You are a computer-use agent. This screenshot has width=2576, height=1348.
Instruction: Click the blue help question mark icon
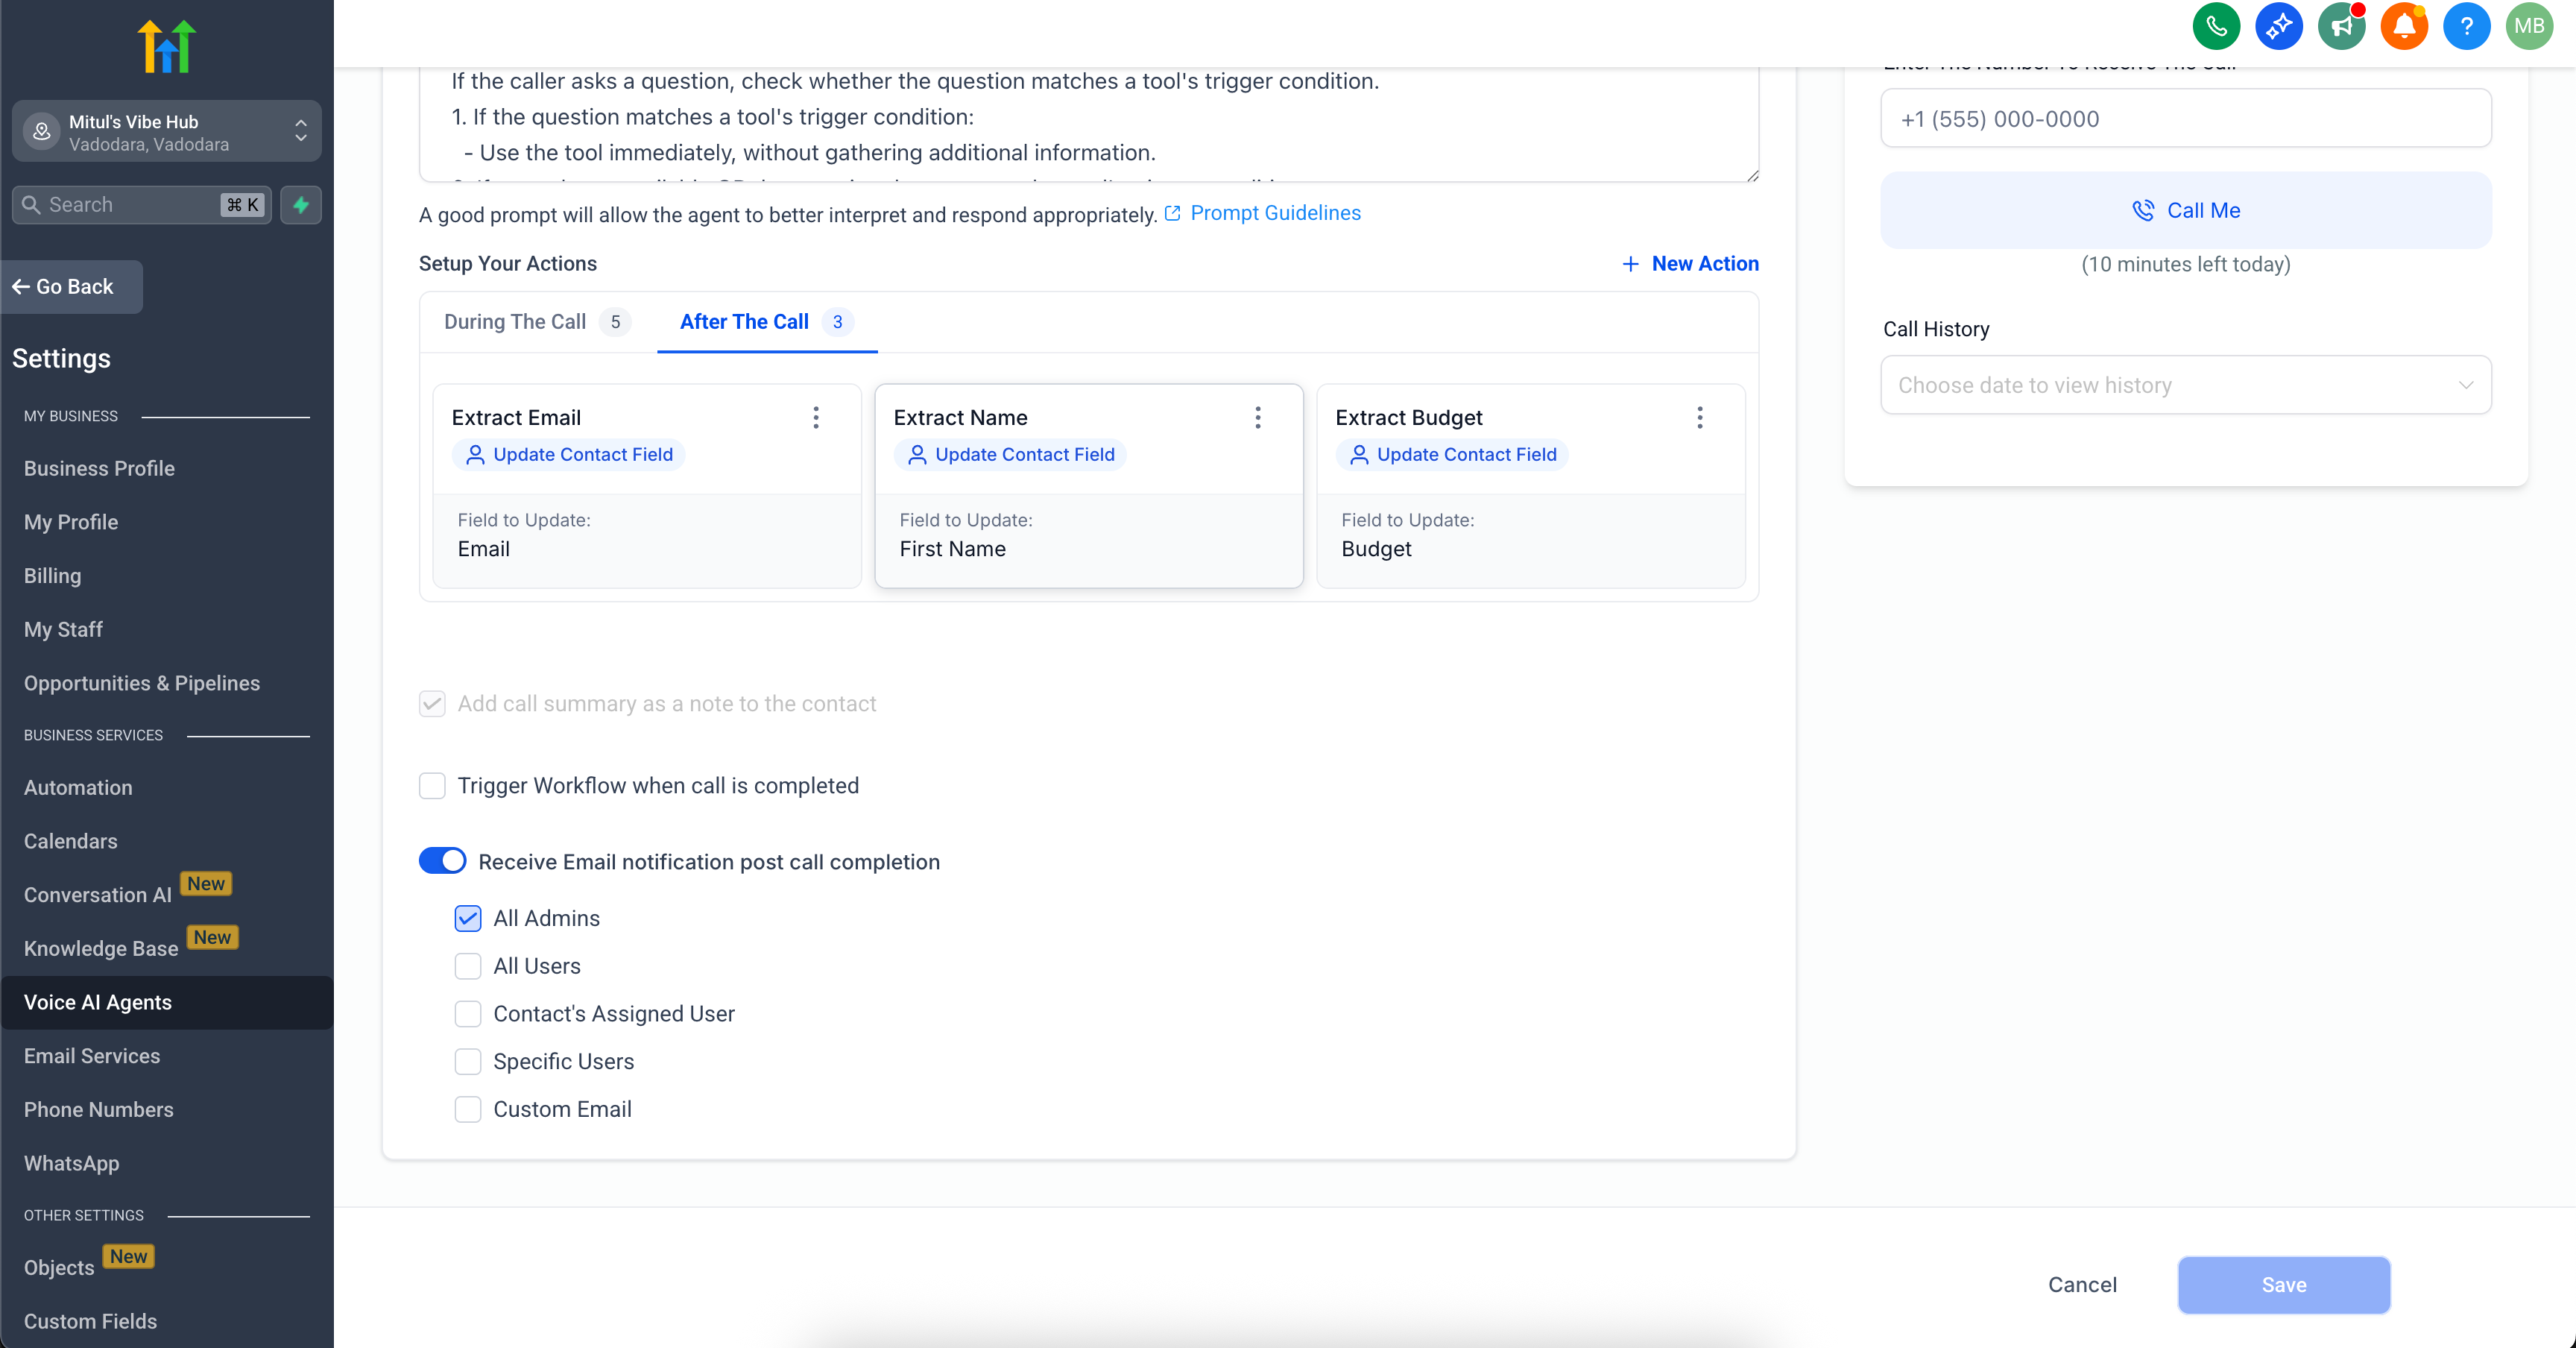point(2466,26)
